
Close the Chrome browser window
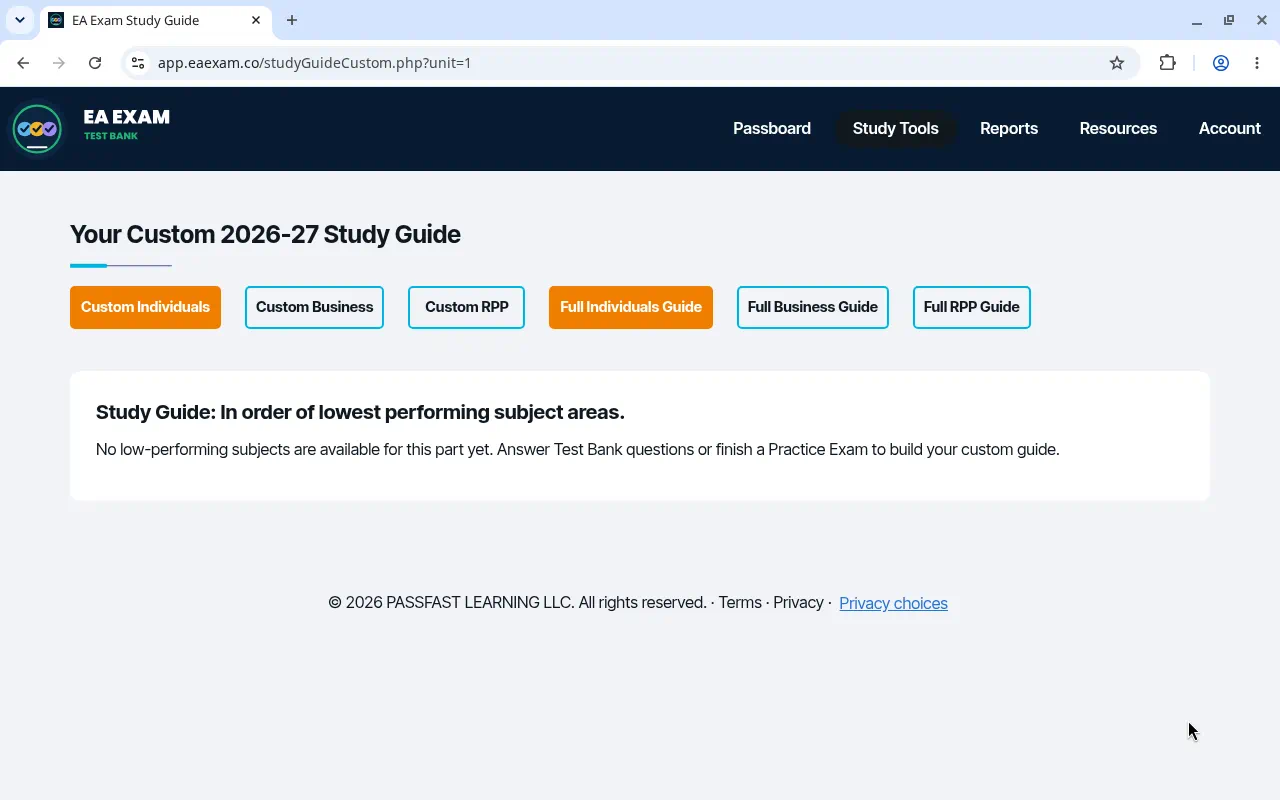tap(1261, 20)
